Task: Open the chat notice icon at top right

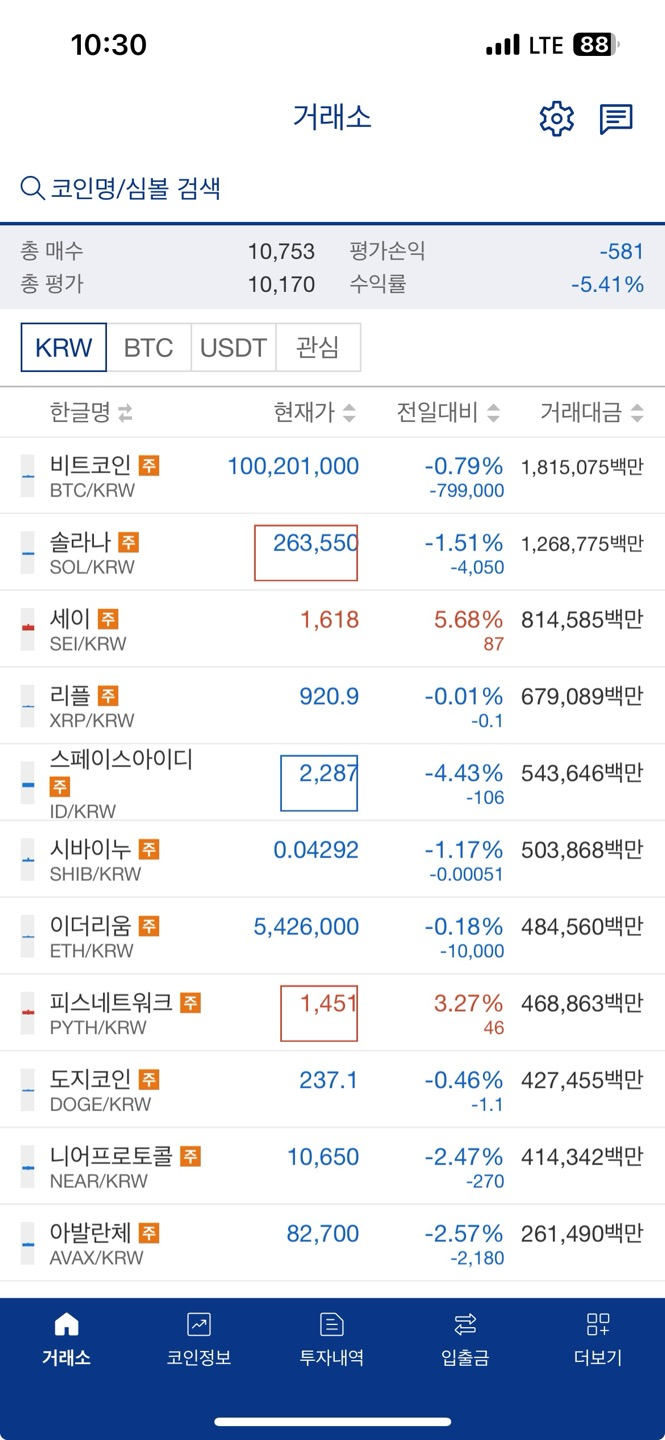Action: (x=616, y=117)
